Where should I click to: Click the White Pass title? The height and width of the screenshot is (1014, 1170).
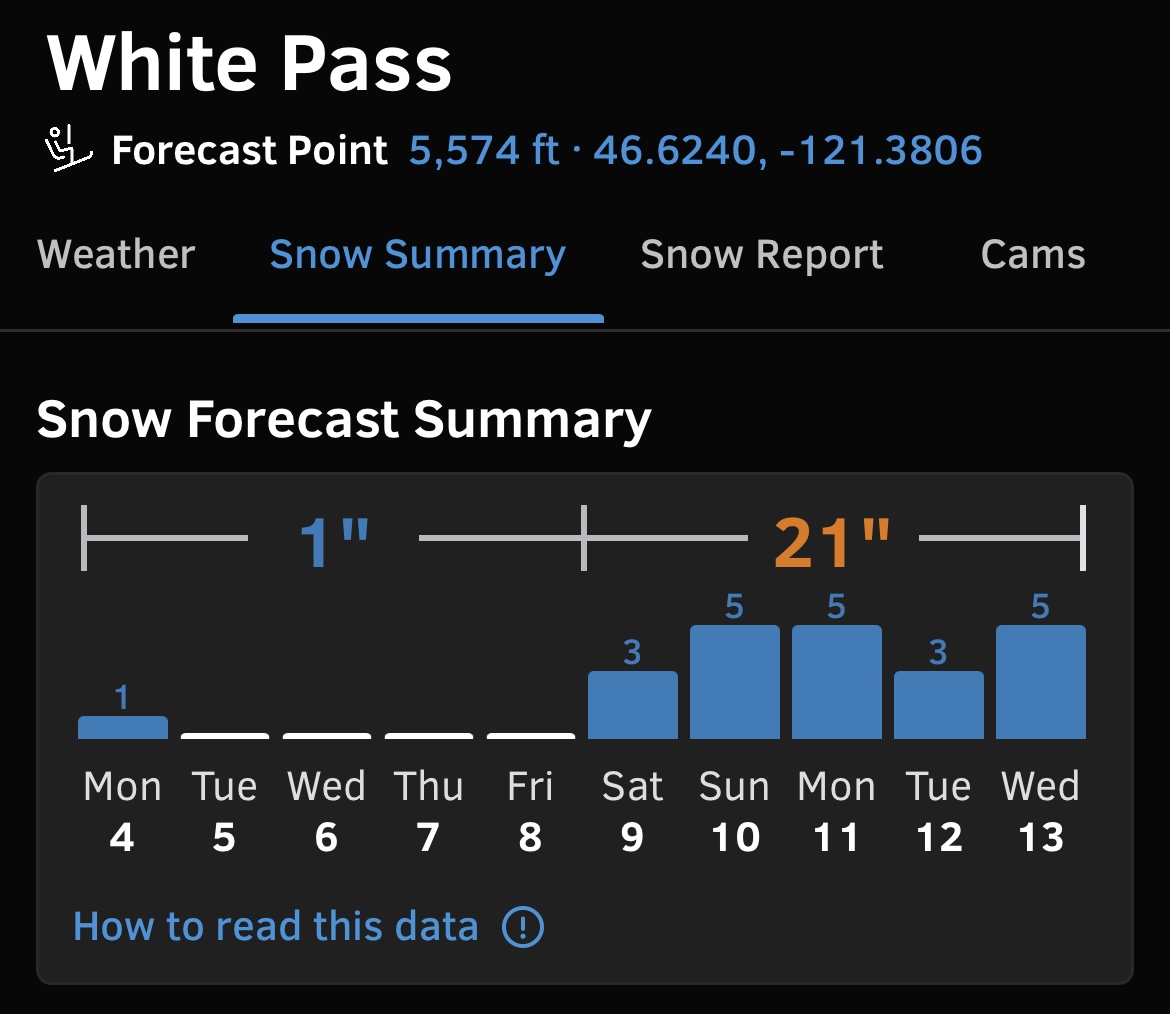point(249,63)
